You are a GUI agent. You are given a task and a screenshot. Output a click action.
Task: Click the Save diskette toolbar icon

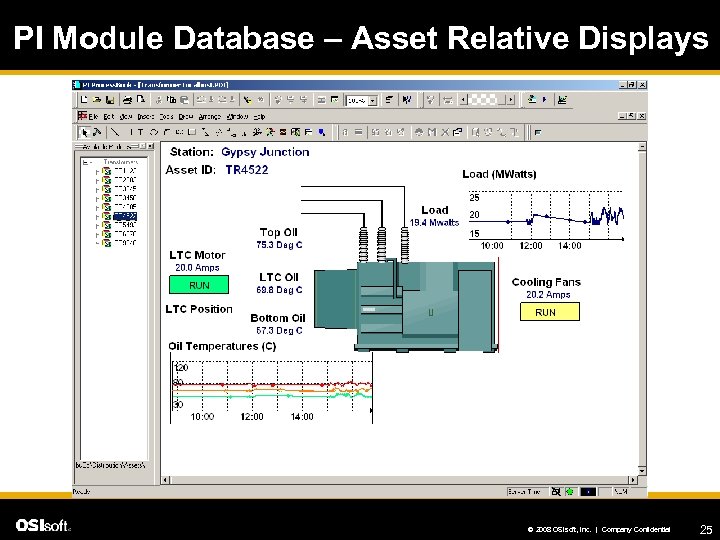(x=110, y=100)
